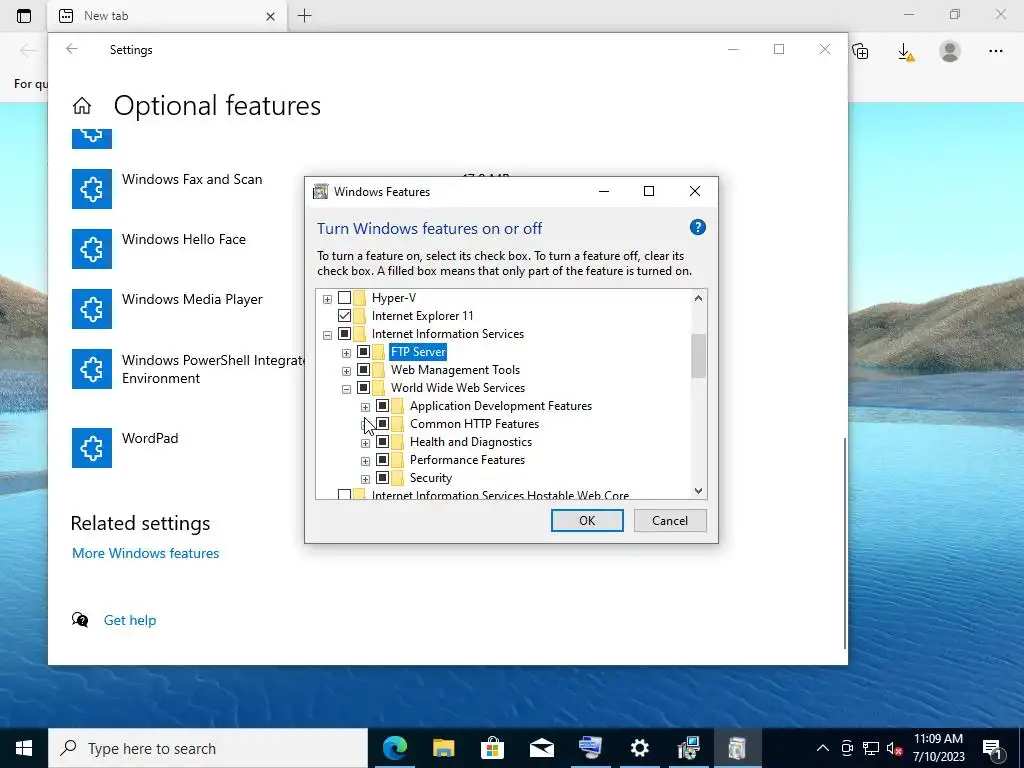Screen dimensions: 1024x768
Task: Open the Get help link
Action: (130, 620)
